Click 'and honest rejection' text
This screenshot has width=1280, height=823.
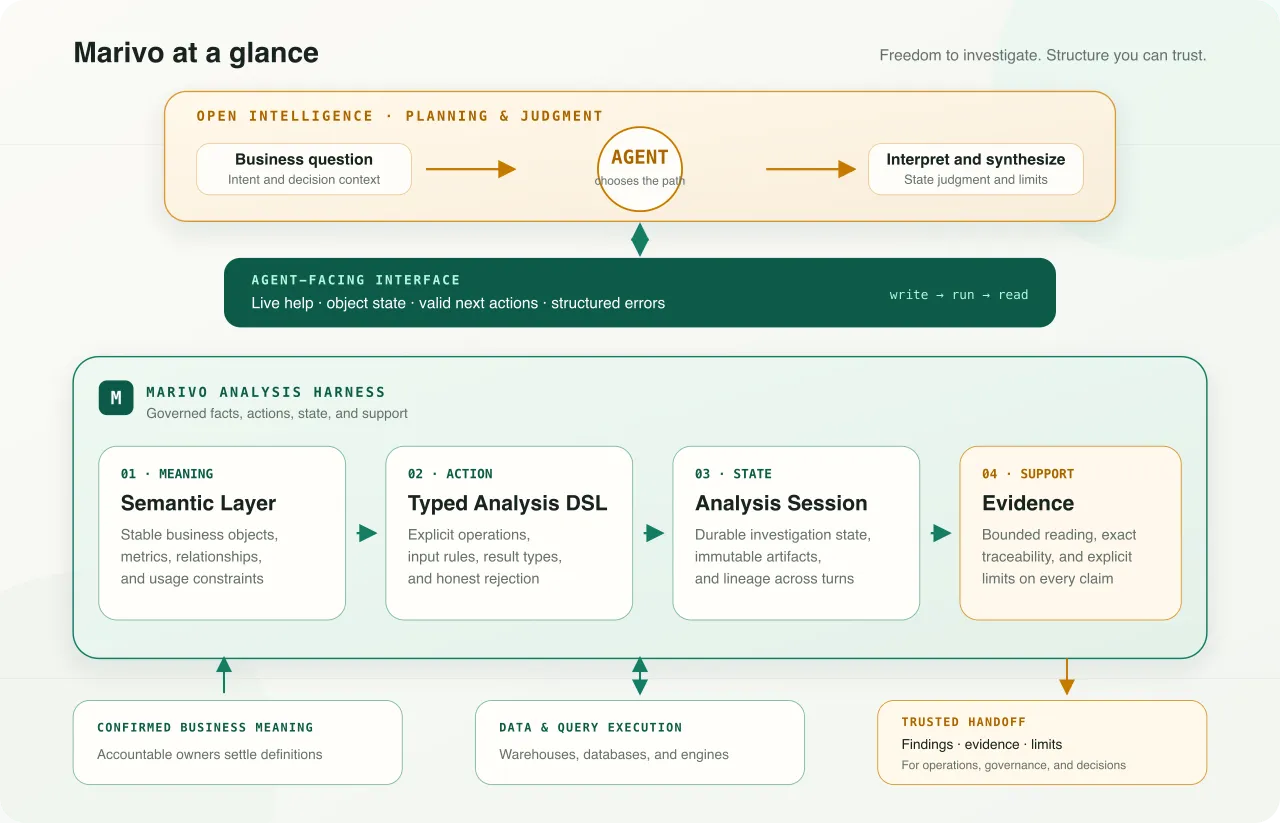coord(474,578)
